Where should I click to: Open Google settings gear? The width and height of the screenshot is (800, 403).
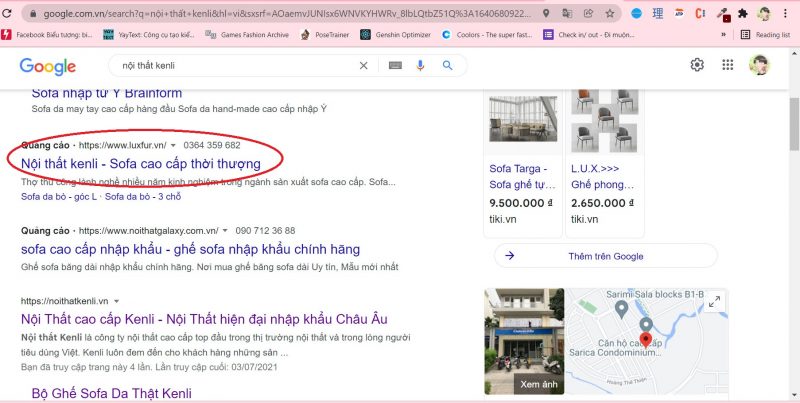pos(697,65)
